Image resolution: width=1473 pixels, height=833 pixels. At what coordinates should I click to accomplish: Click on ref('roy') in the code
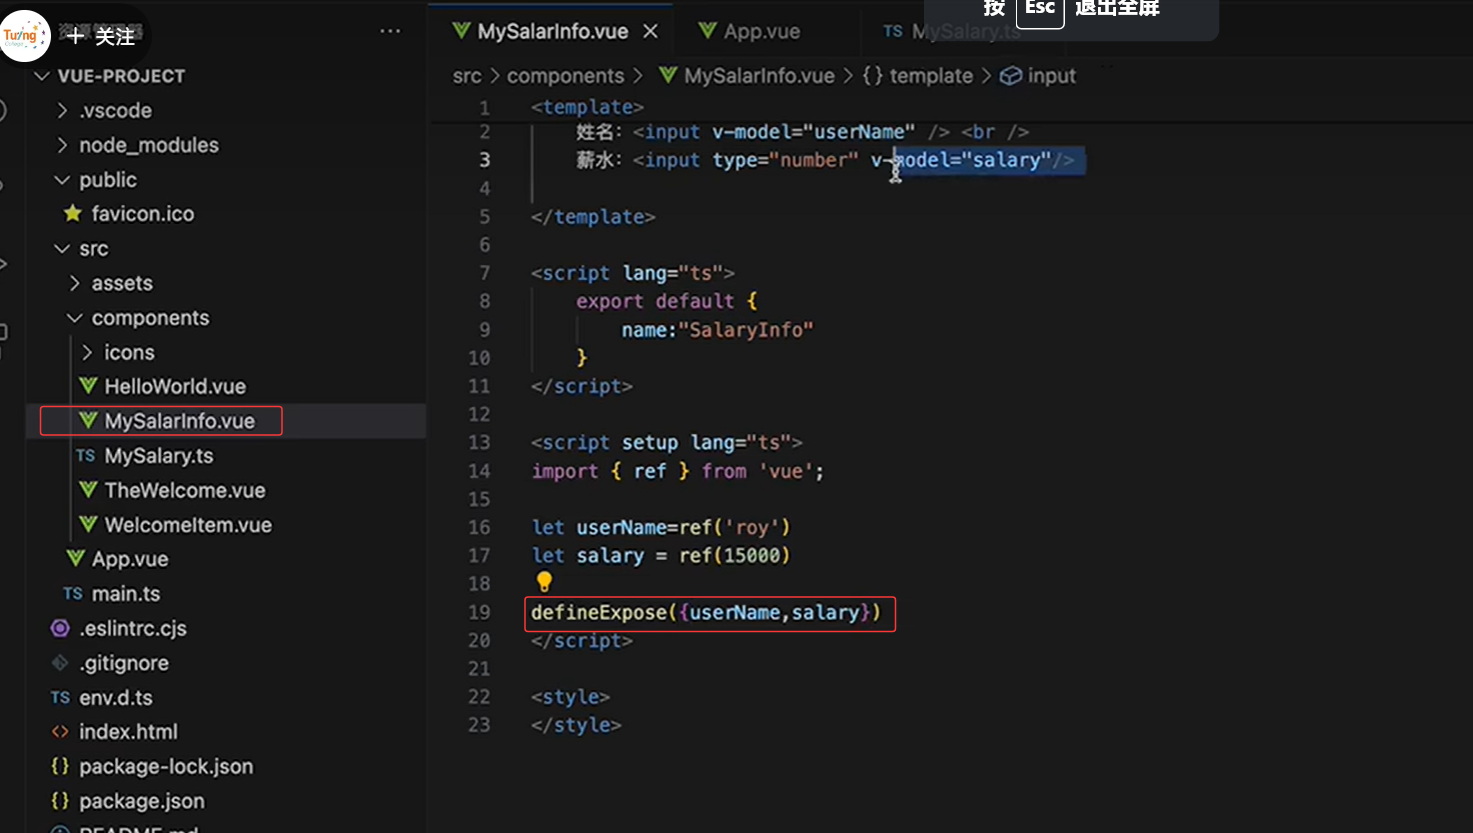[735, 527]
